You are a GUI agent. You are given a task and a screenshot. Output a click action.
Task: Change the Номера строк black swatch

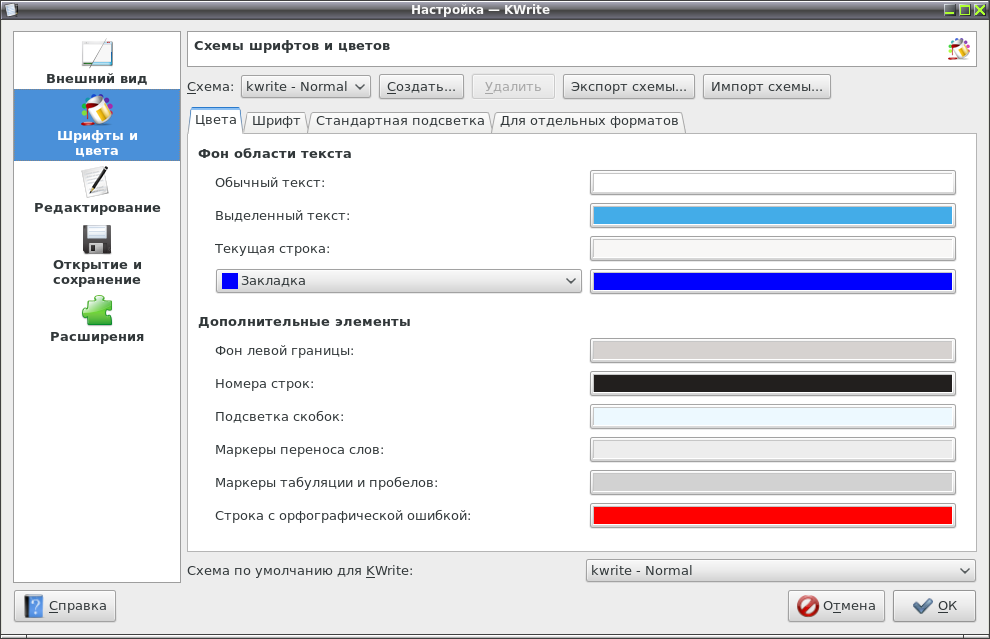click(773, 383)
